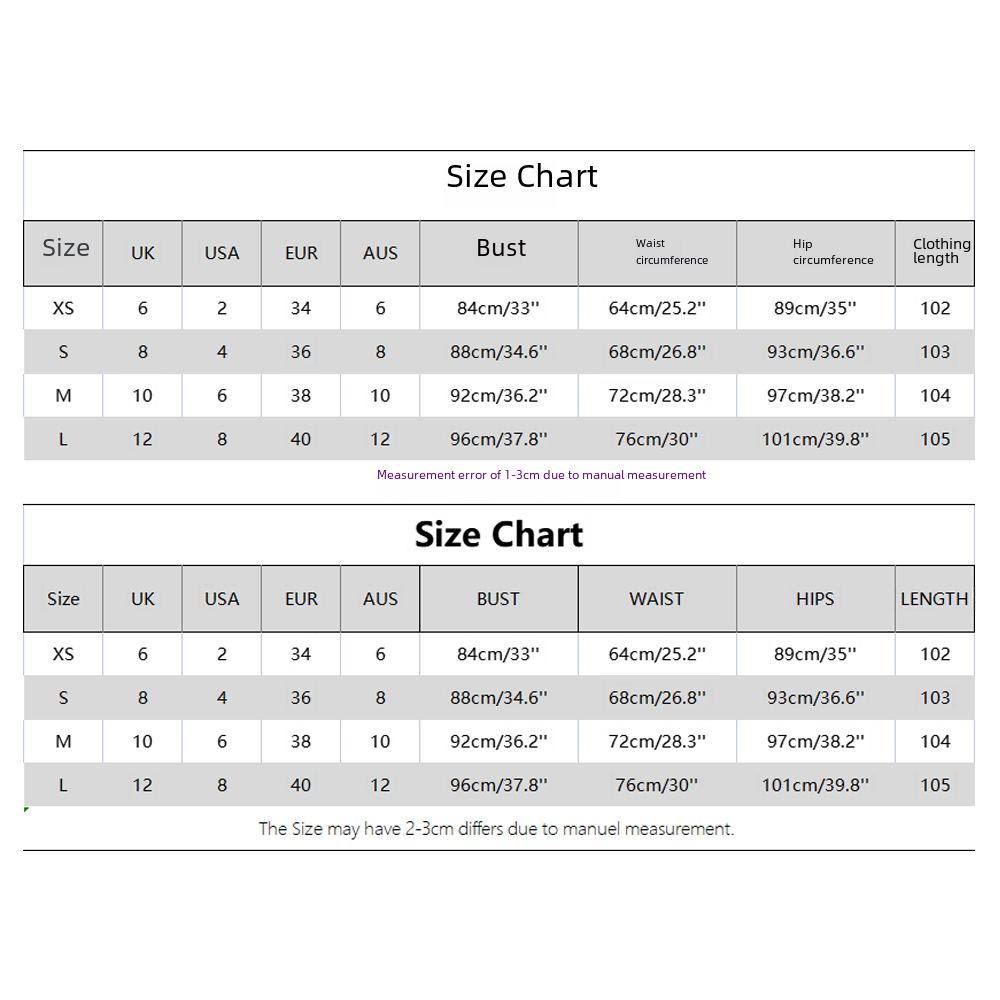
Task: Select the 'HIPS' header cell
Action: [816, 599]
